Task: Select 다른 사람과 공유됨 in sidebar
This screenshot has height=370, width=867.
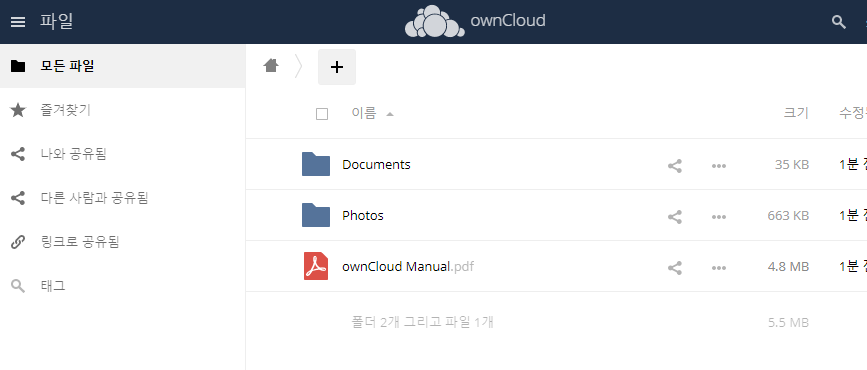Action: click(x=123, y=197)
